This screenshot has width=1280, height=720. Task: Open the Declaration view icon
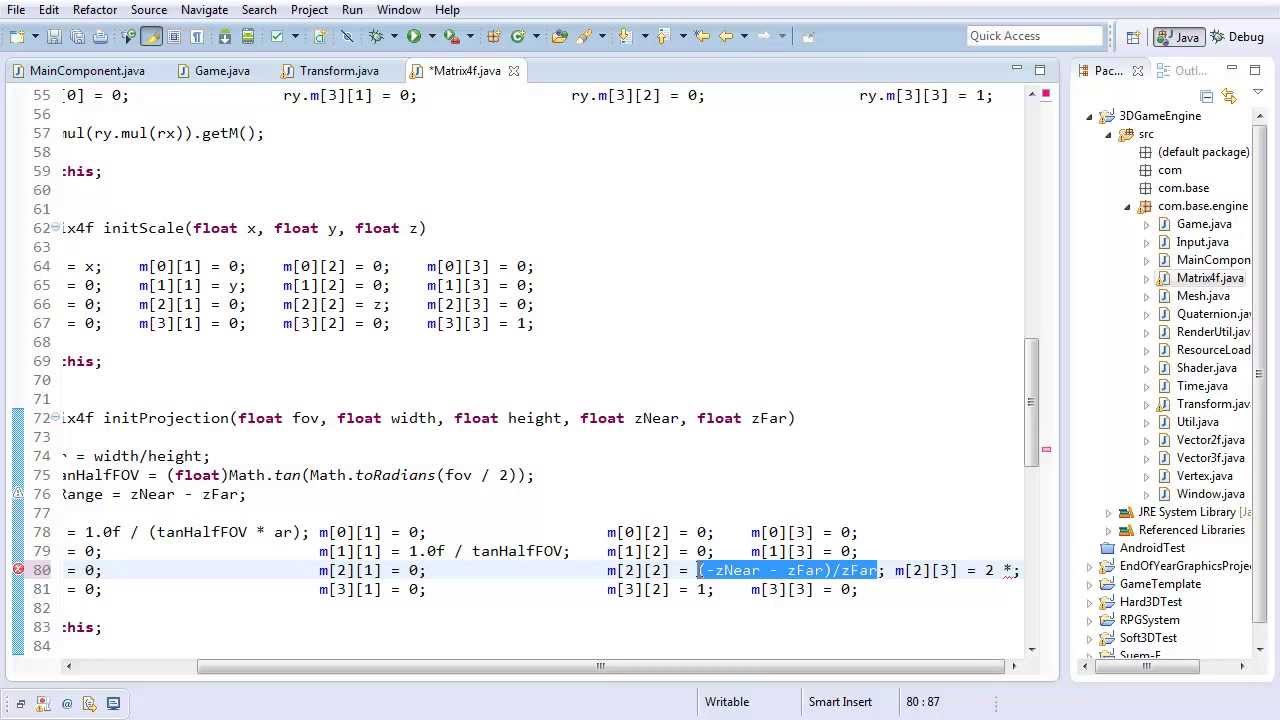point(89,704)
